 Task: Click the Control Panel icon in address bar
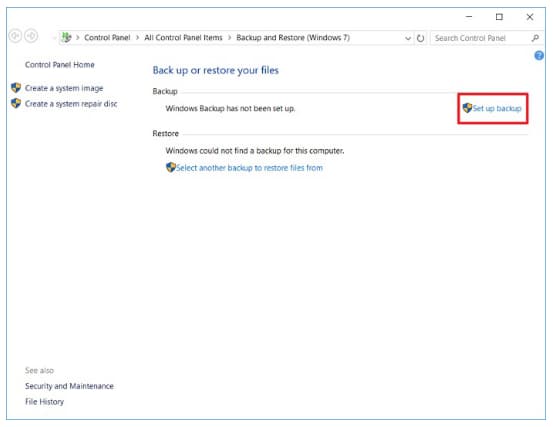66,37
